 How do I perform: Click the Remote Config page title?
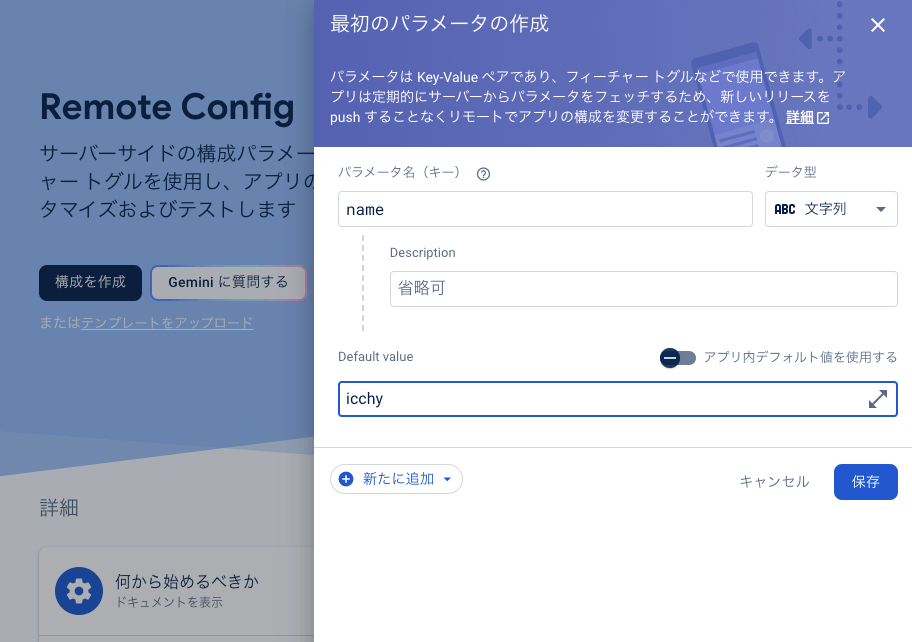167,108
